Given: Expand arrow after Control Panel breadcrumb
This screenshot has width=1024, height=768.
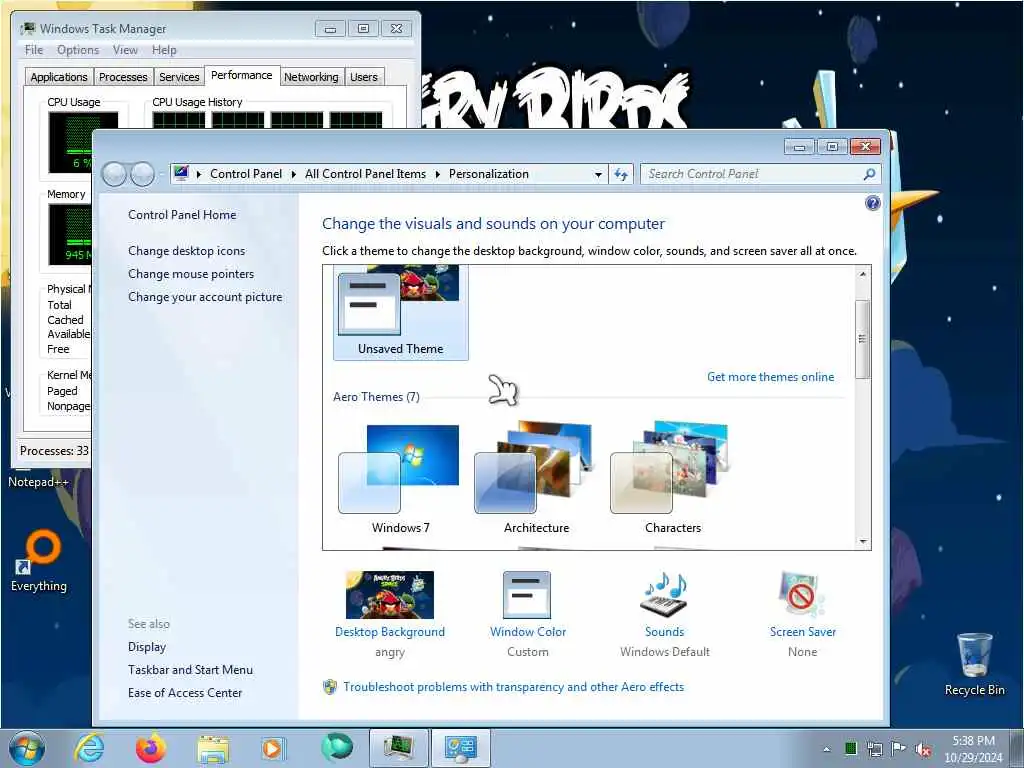Looking at the screenshot, I should tap(294, 174).
